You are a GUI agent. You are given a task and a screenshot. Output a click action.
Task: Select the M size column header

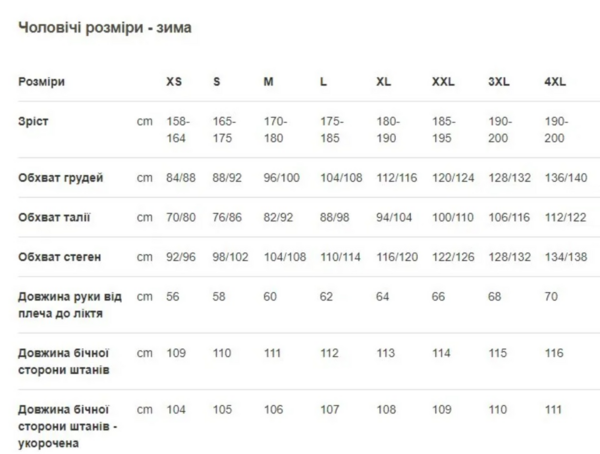click(268, 81)
